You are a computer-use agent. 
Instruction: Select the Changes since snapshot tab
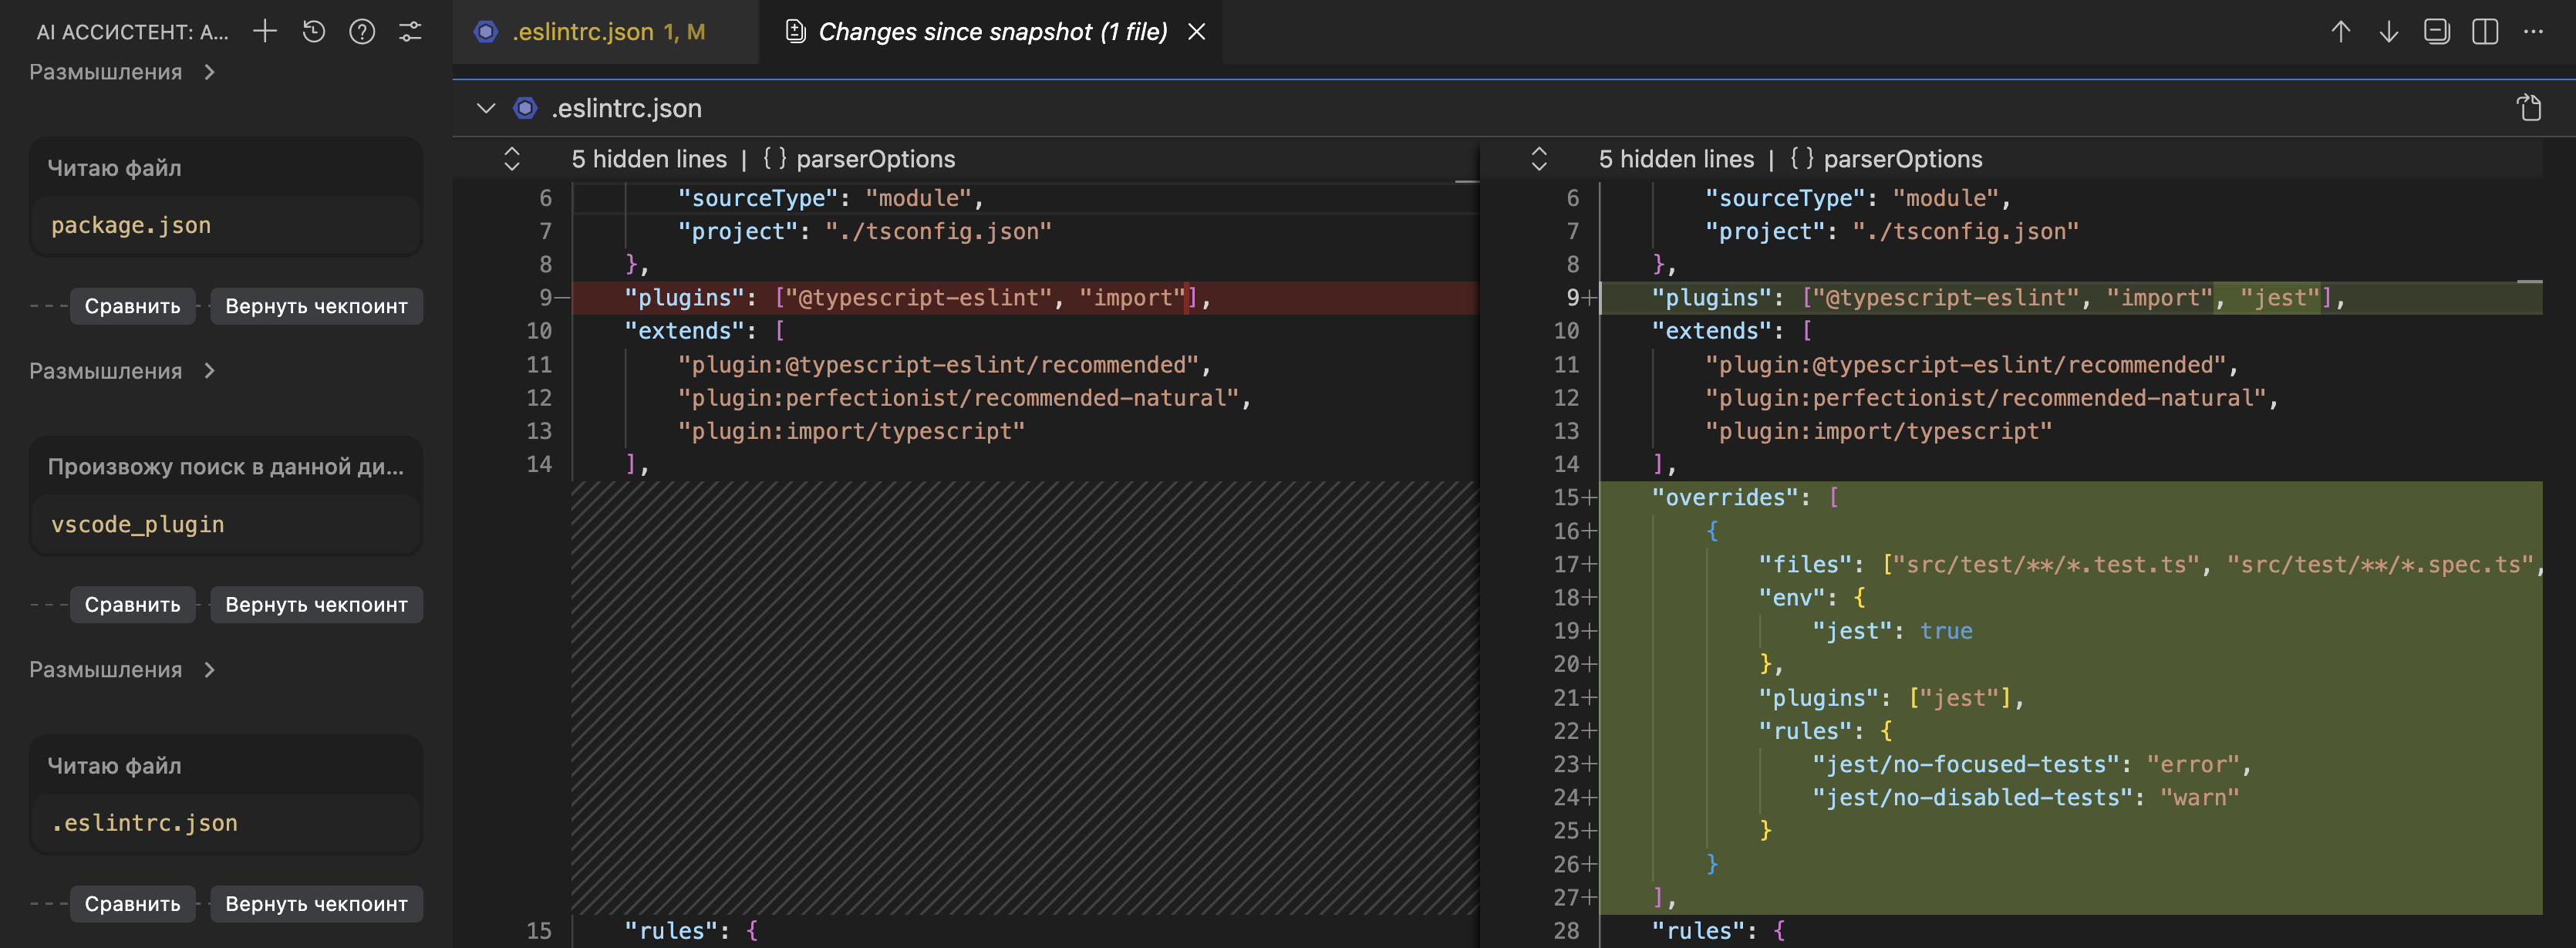(992, 32)
